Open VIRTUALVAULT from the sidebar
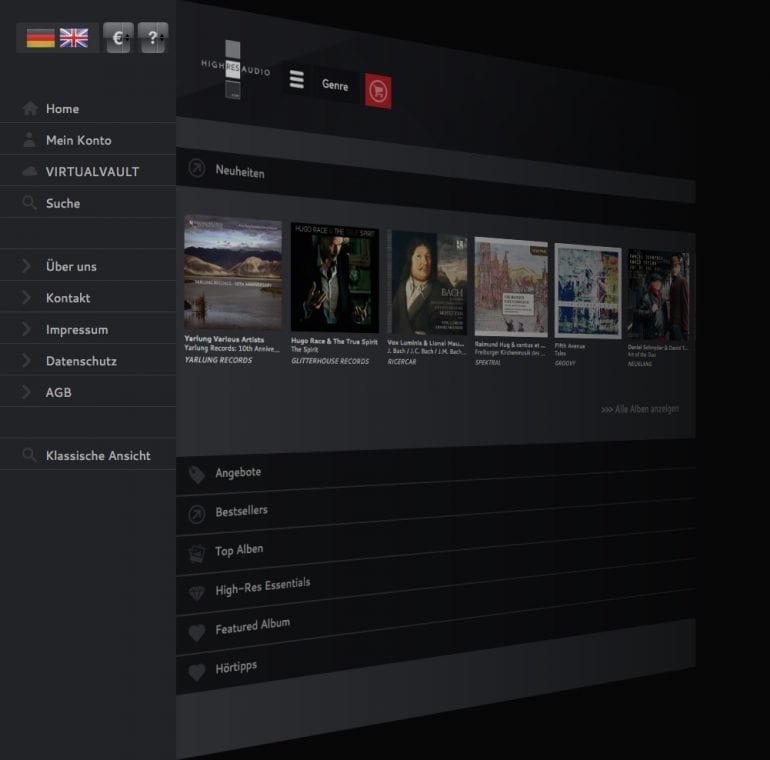Screen dimensions: 770x760 pos(92,172)
